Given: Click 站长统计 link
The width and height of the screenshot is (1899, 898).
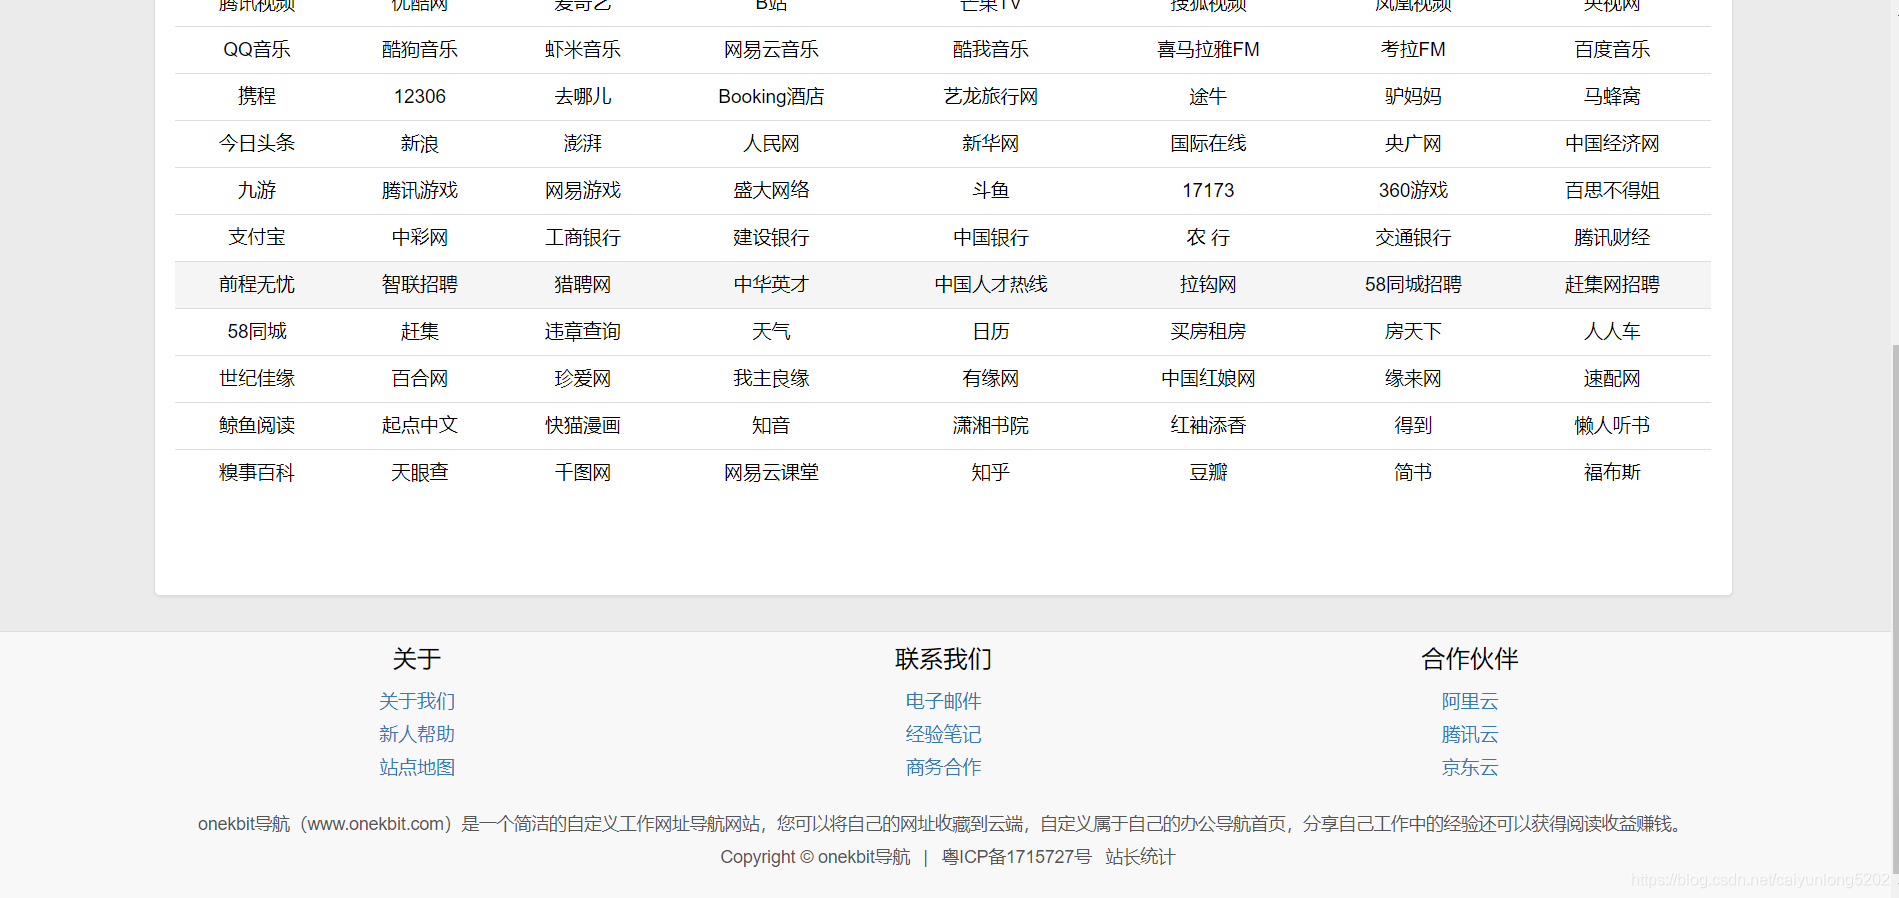Looking at the screenshot, I should click(x=1140, y=858).
